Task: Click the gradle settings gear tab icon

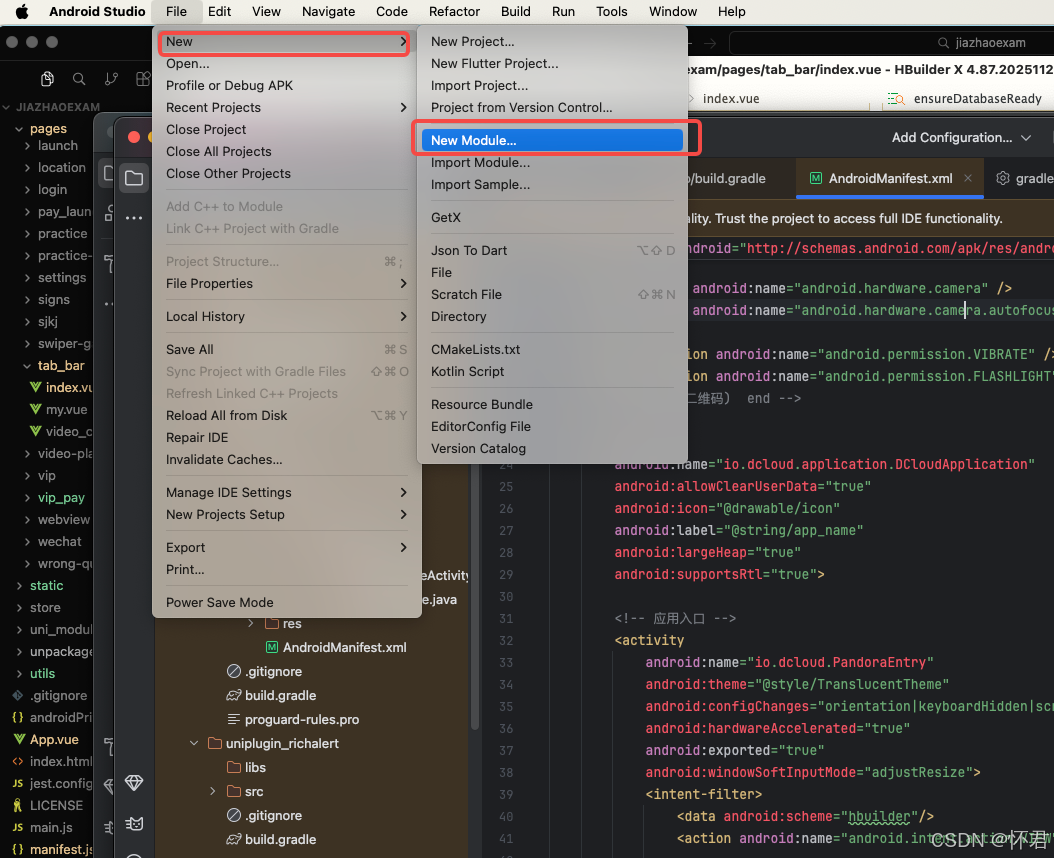Action: 1002,178
